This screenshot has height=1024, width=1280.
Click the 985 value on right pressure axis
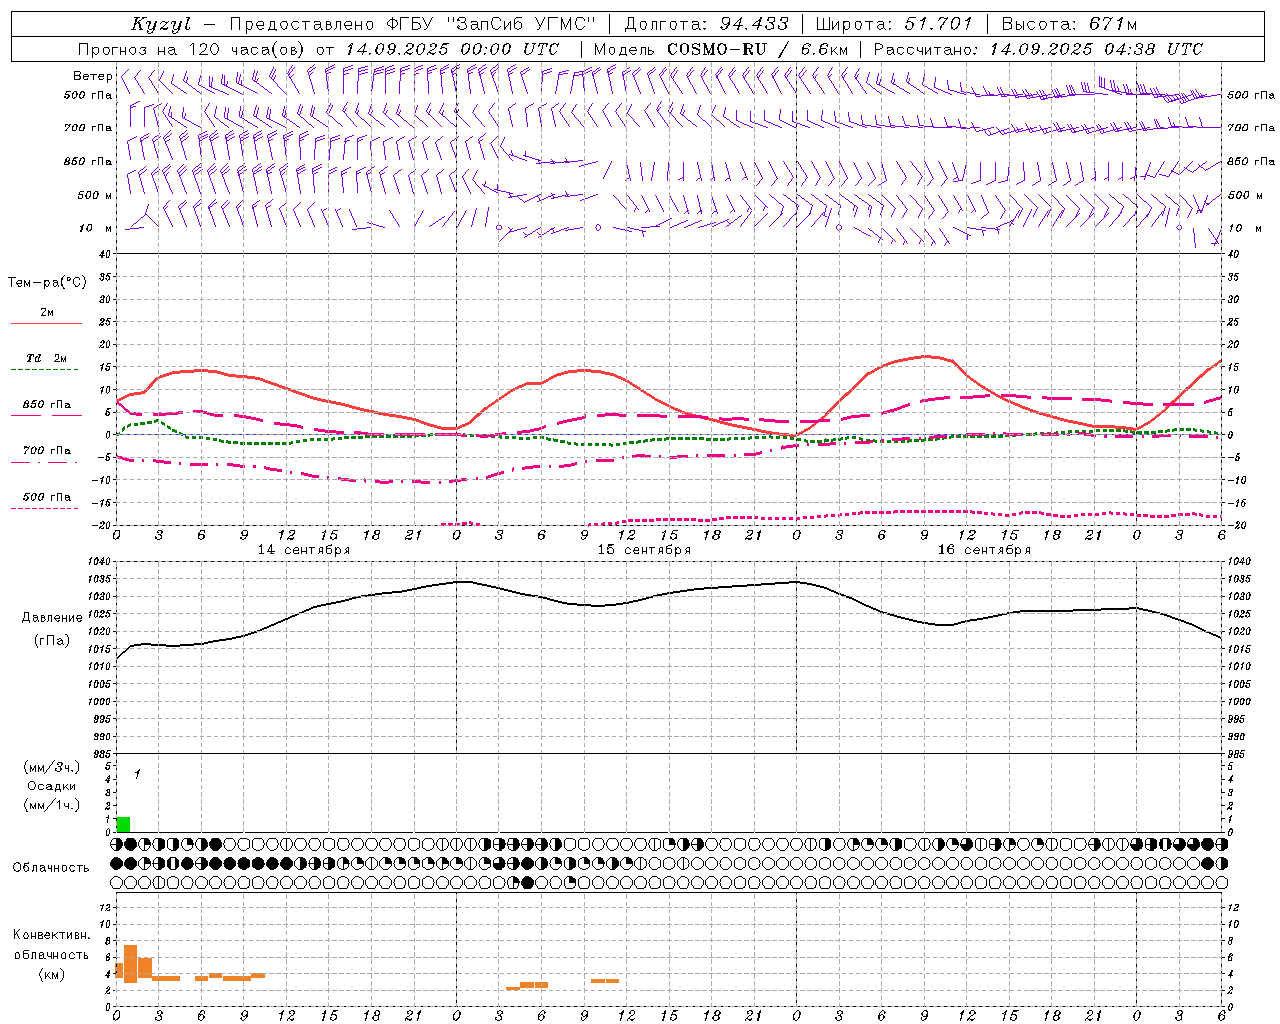tap(1238, 754)
